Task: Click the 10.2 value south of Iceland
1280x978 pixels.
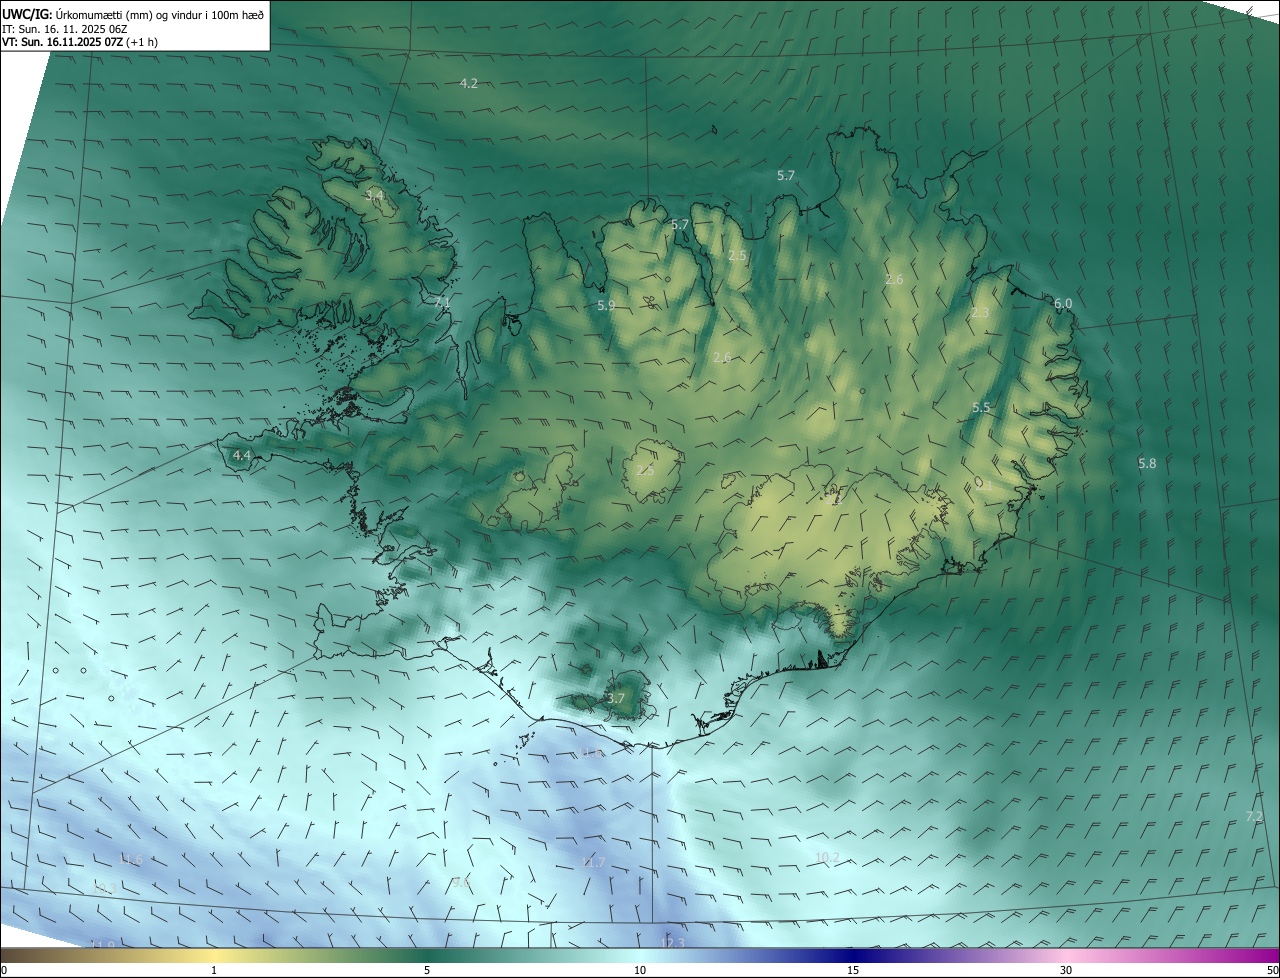Action: pyautogui.click(x=827, y=857)
